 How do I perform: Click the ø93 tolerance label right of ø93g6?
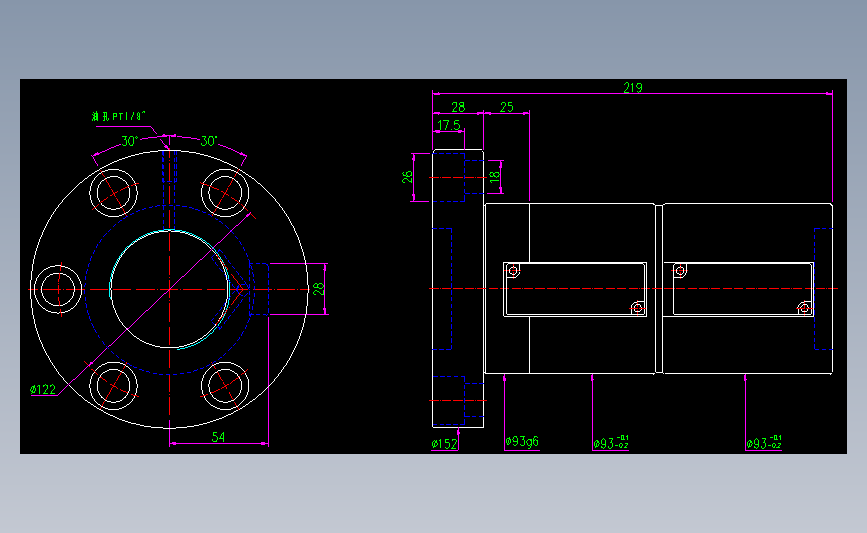point(610,442)
